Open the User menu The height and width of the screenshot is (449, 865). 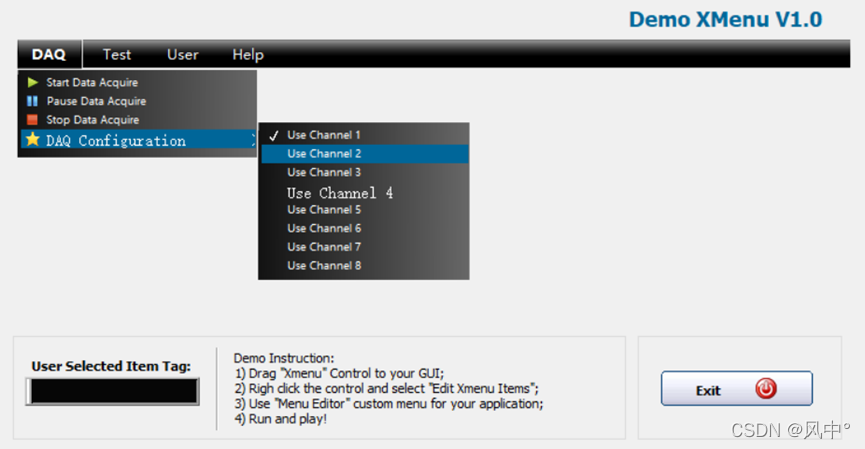pyautogui.click(x=183, y=55)
